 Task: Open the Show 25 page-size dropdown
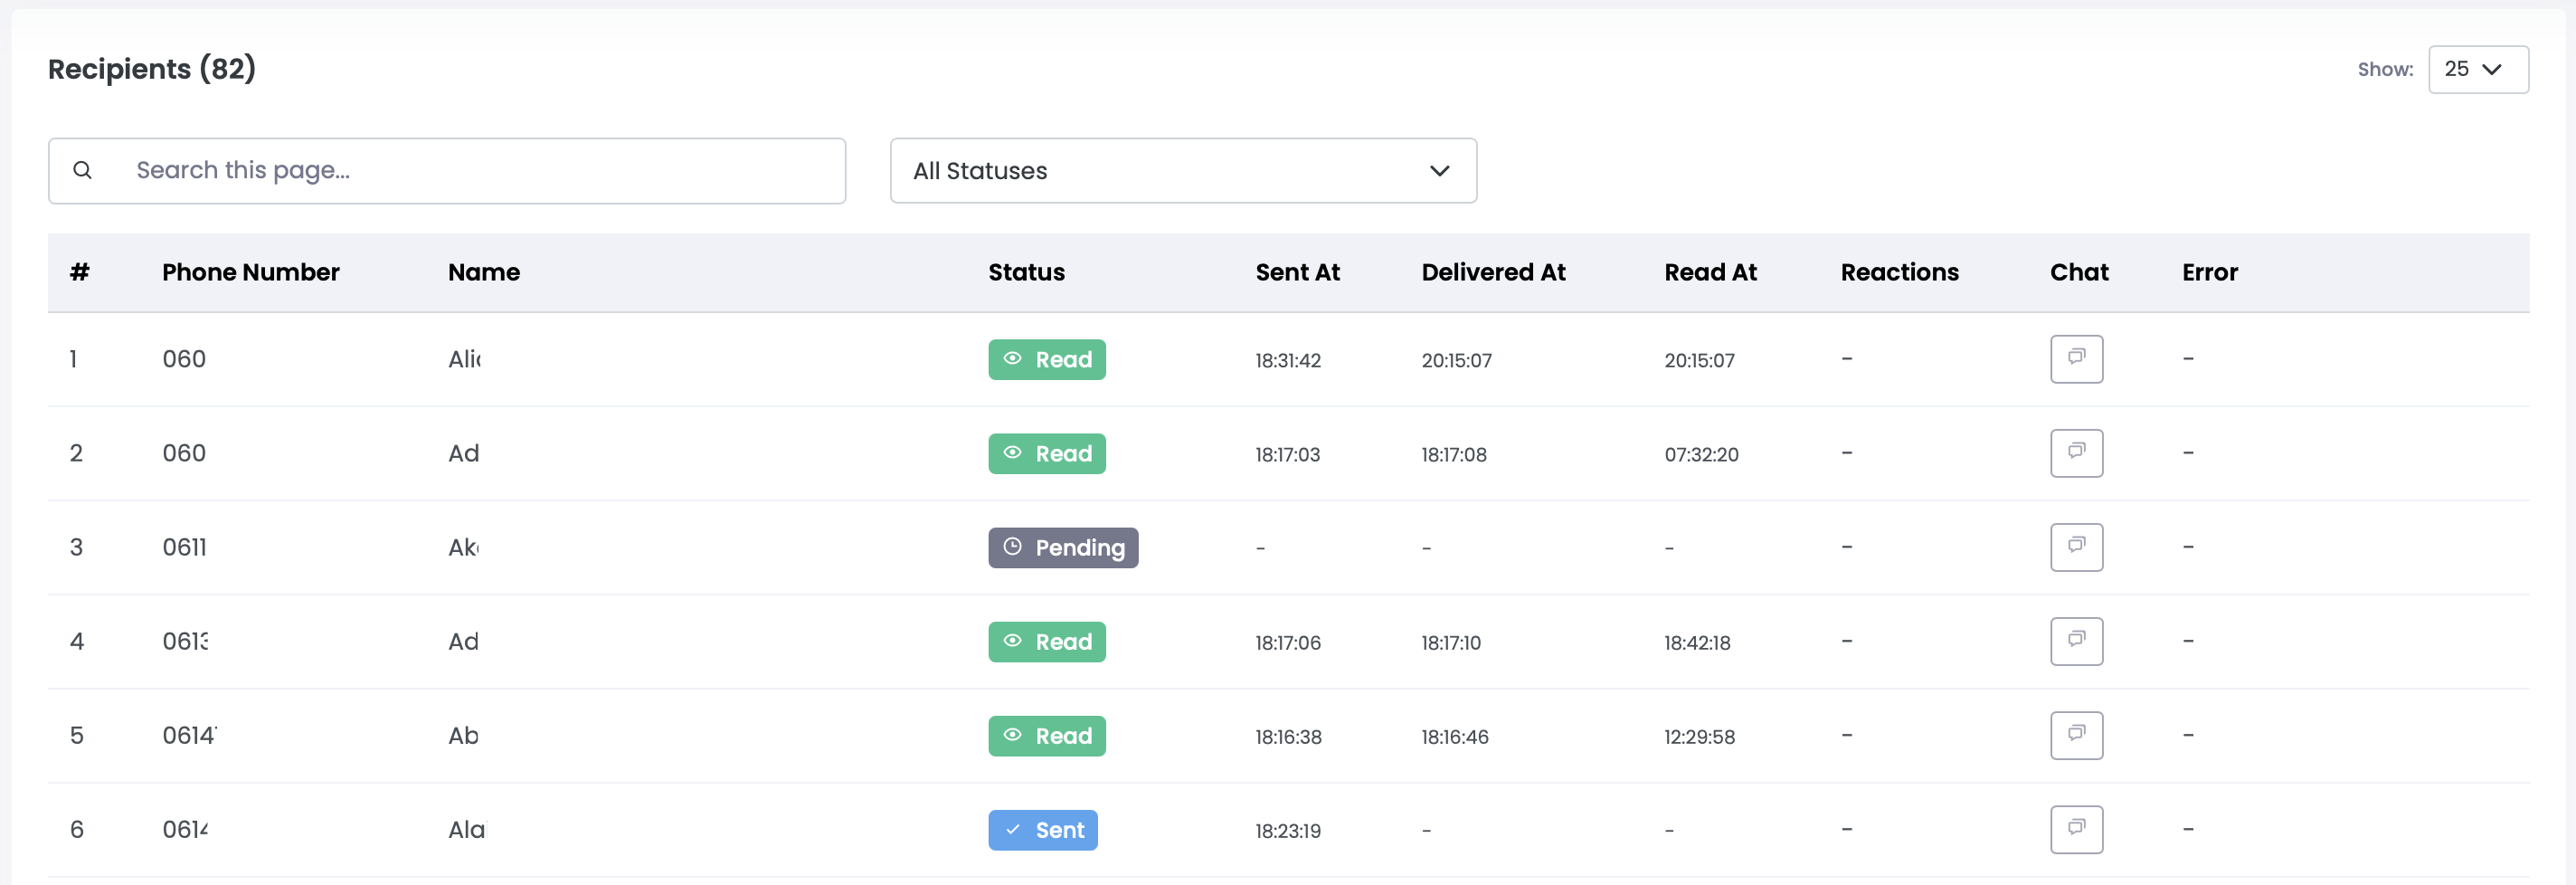click(x=2477, y=69)
